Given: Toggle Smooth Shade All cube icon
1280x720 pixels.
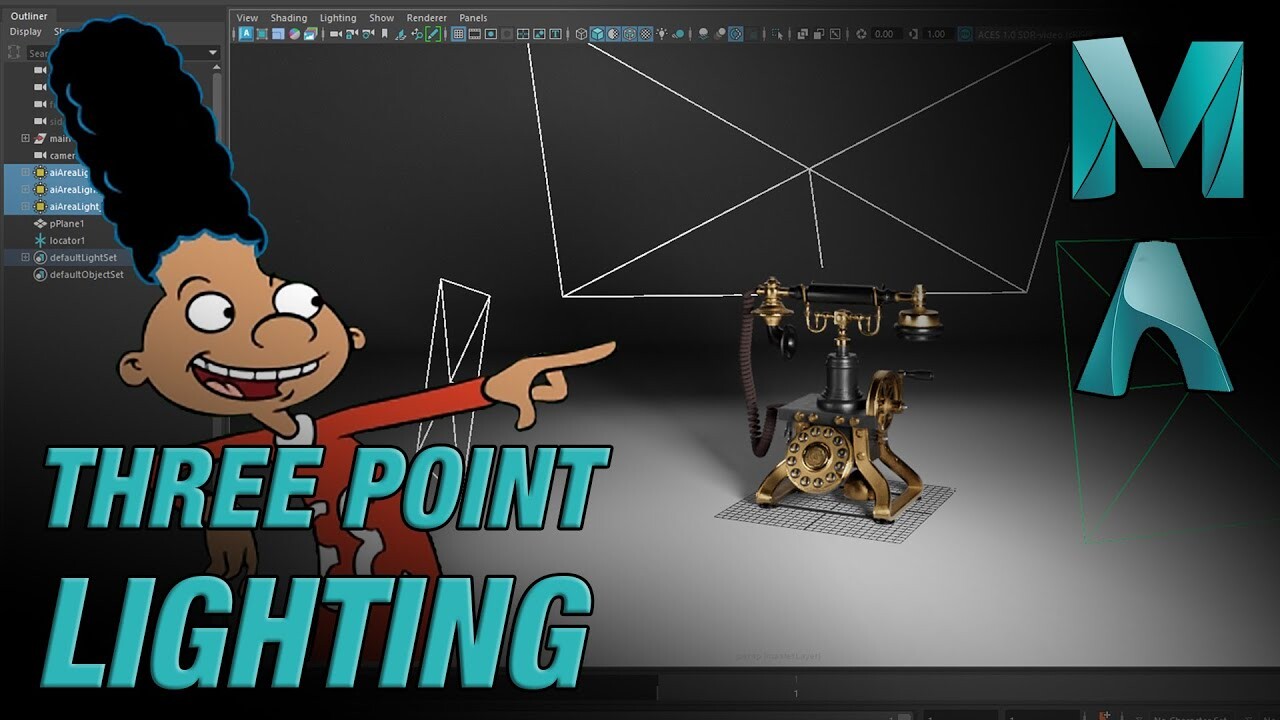Looking at the screenshot, I should coord(598,34).
